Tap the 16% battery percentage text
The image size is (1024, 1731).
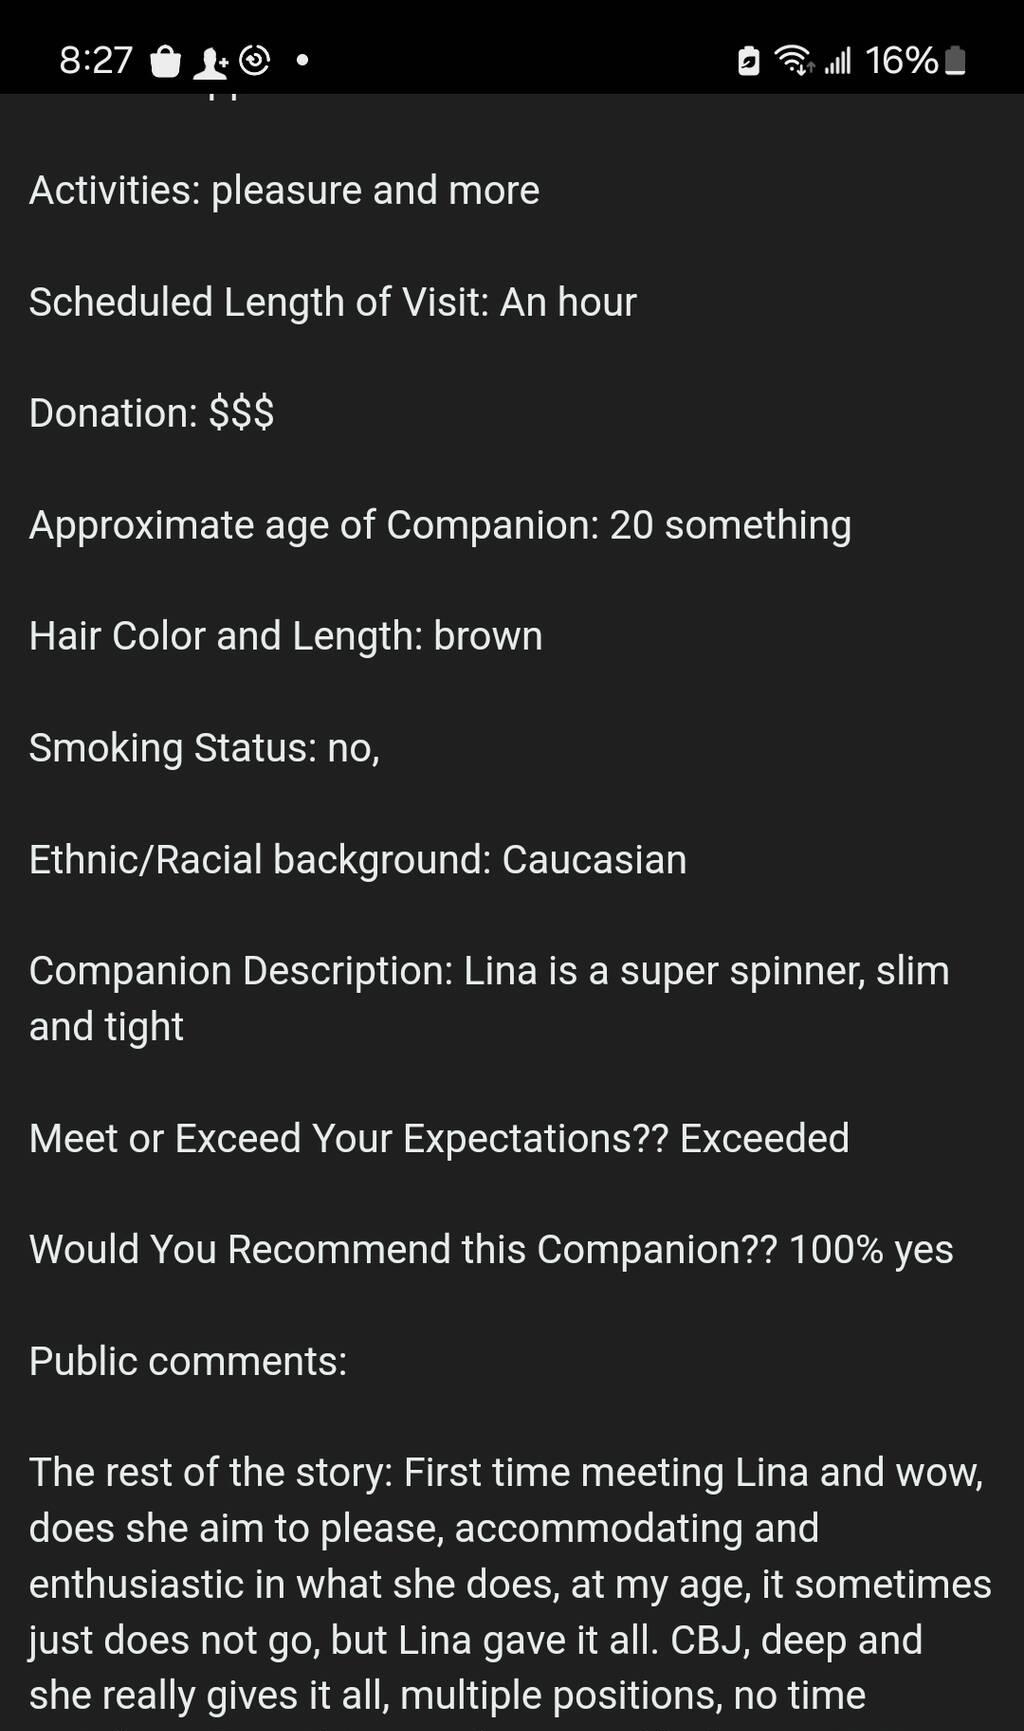tap(901, 61)
